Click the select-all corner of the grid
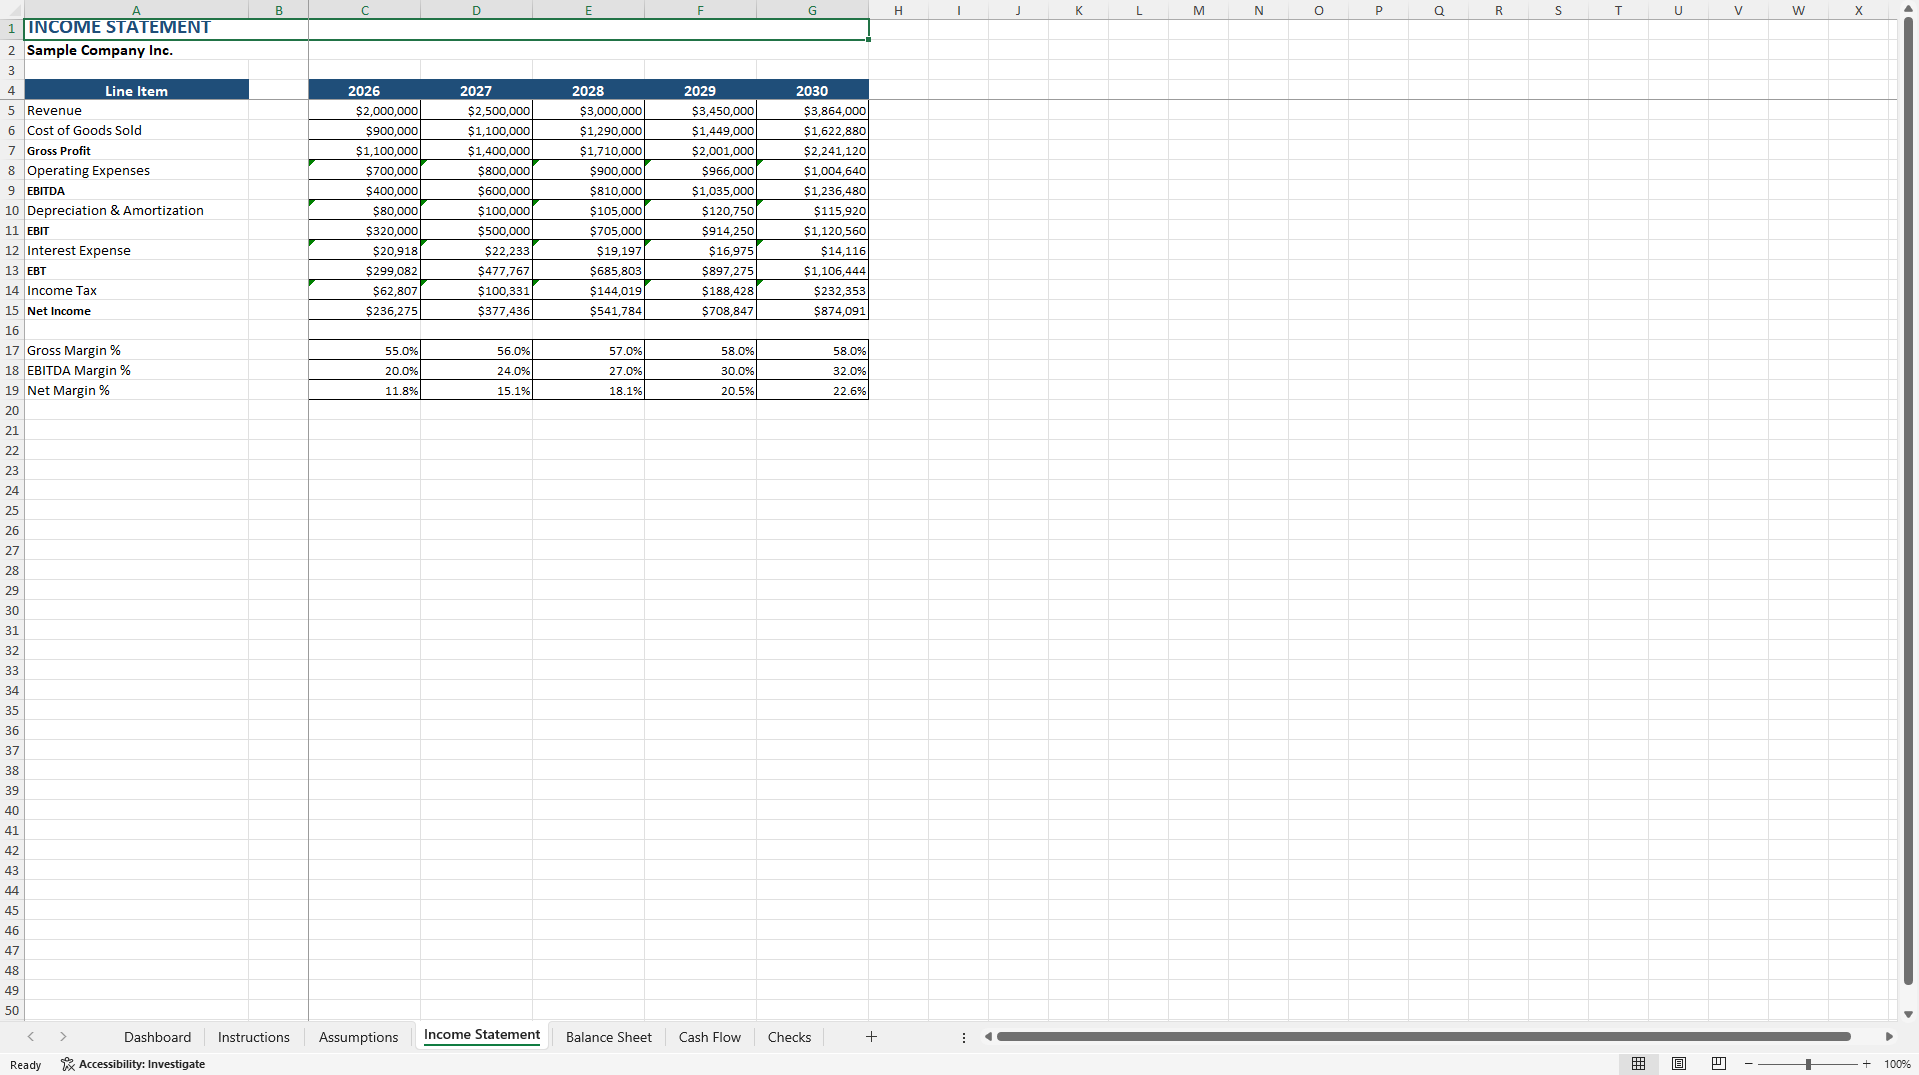This screenshot has height=1075, width=1919. click(12, 10)
